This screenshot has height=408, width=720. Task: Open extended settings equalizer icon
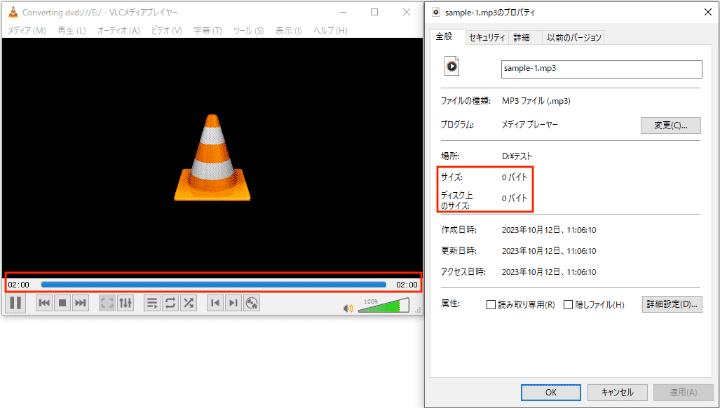(x=125, y=303)
